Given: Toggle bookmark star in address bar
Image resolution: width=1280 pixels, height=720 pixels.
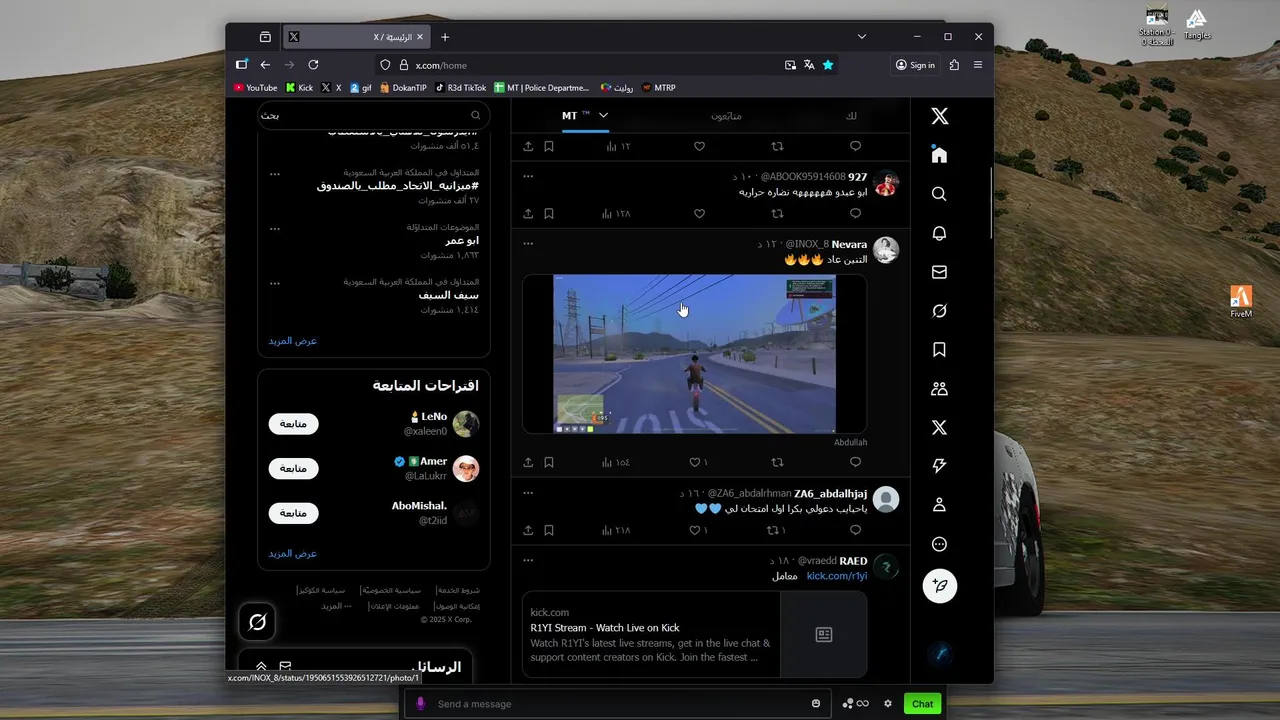Looking at the screenshot, I should point(828,65).
